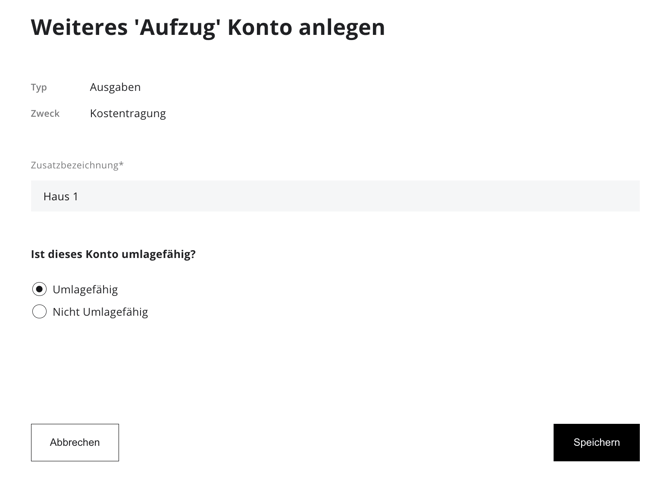Click the 'Typ' label
670x485 pixels.
39,87
